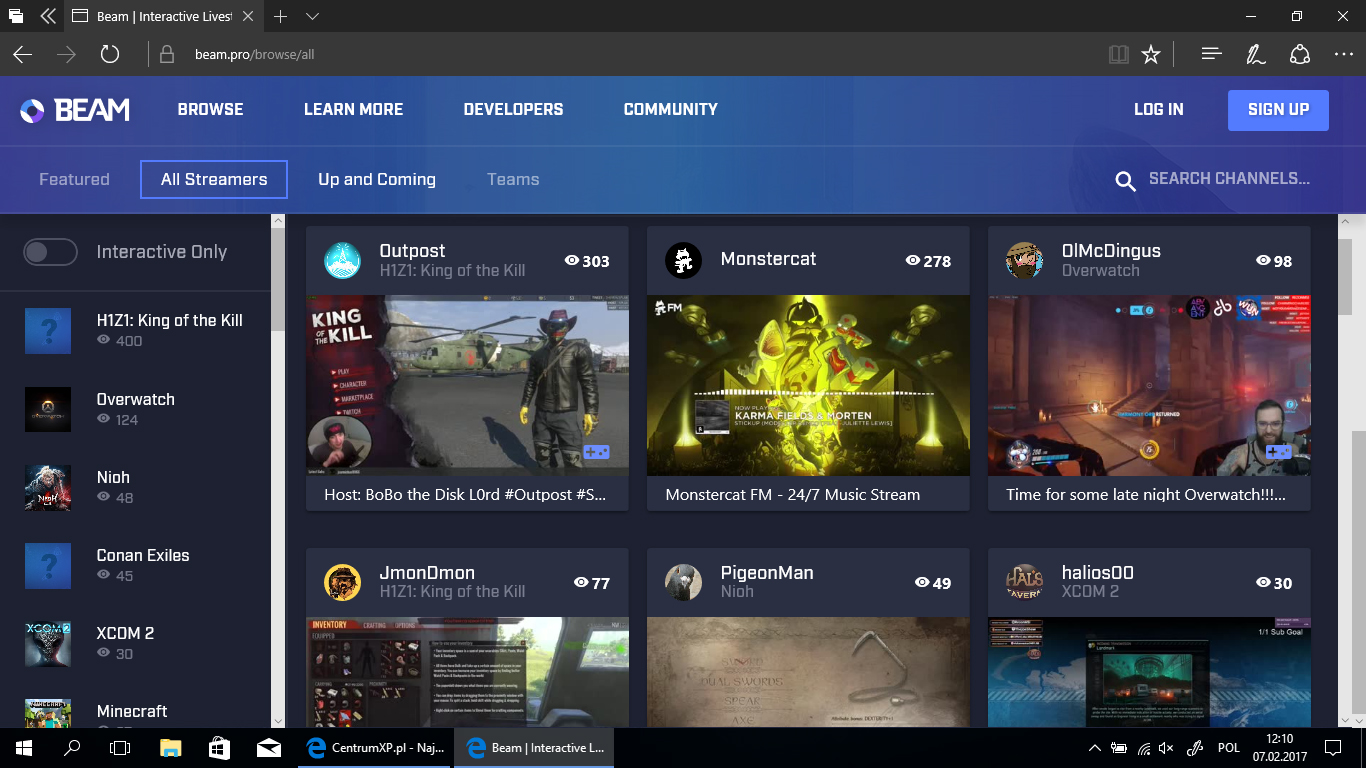
Task: Click LOG IN link
Action: (x=1159, y=110)
